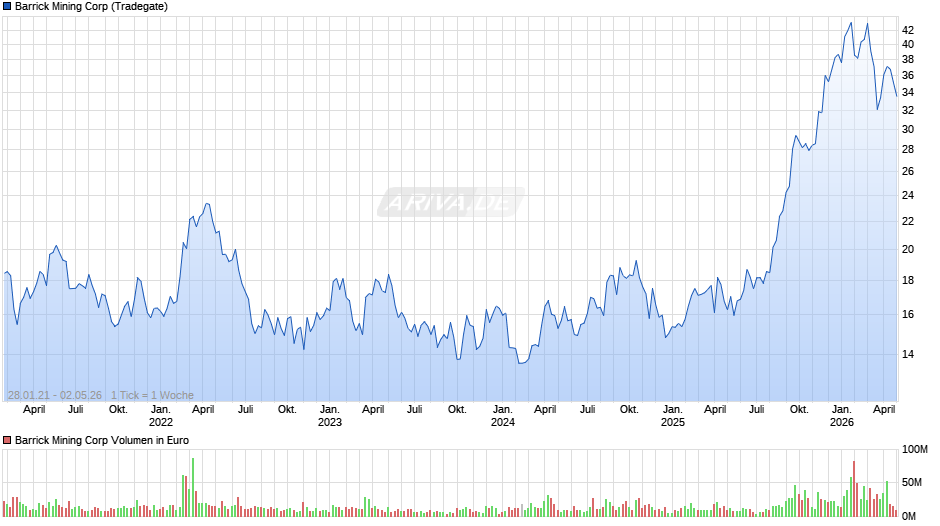The width and height of the screenshot is (940, 526).
Task: Click the price axis label '42'
Action: [x=908, y=30]
